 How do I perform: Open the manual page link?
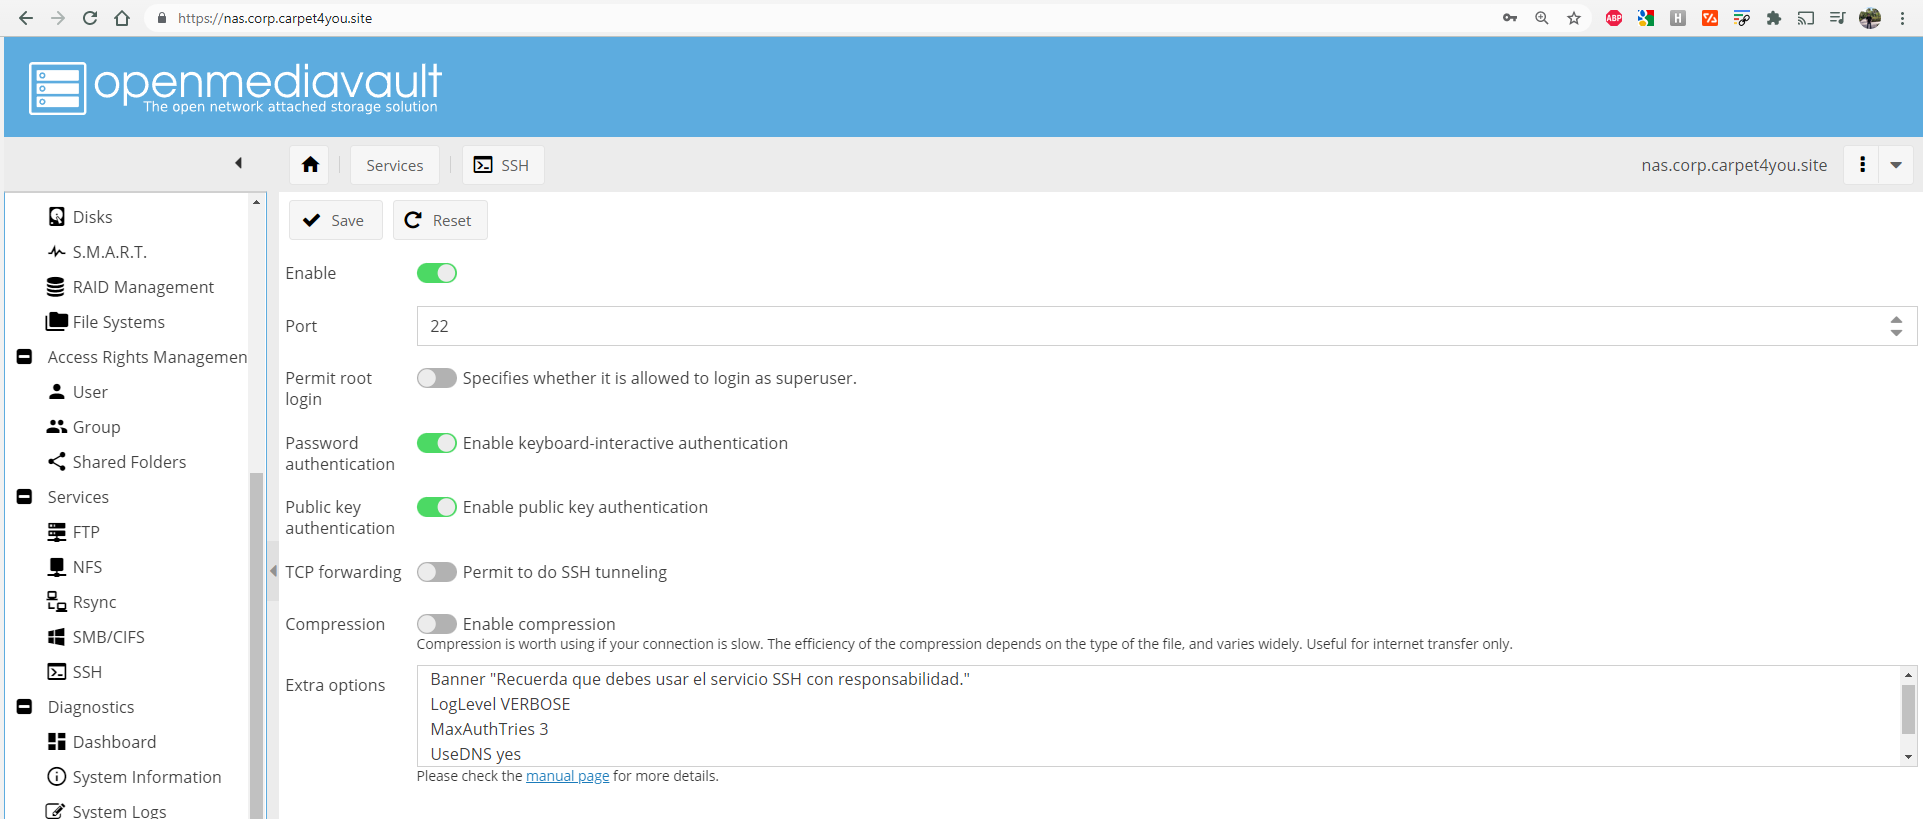(567, 776)
